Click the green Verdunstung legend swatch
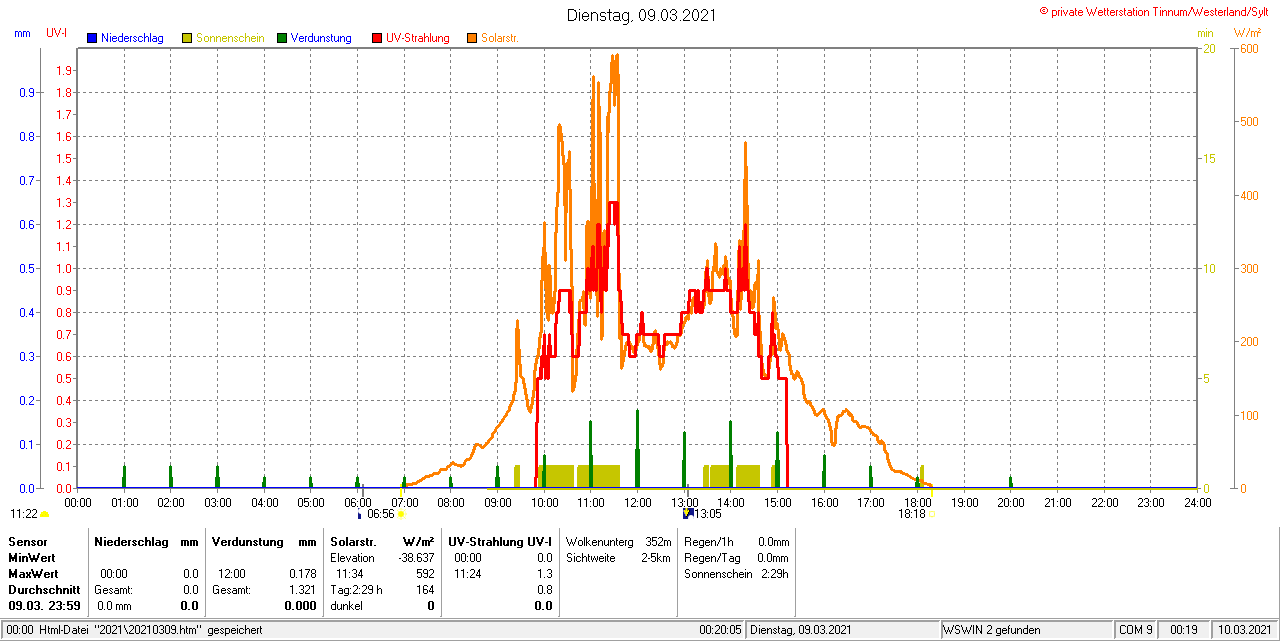The image size is (1280, 641). (x=282, y=38)
